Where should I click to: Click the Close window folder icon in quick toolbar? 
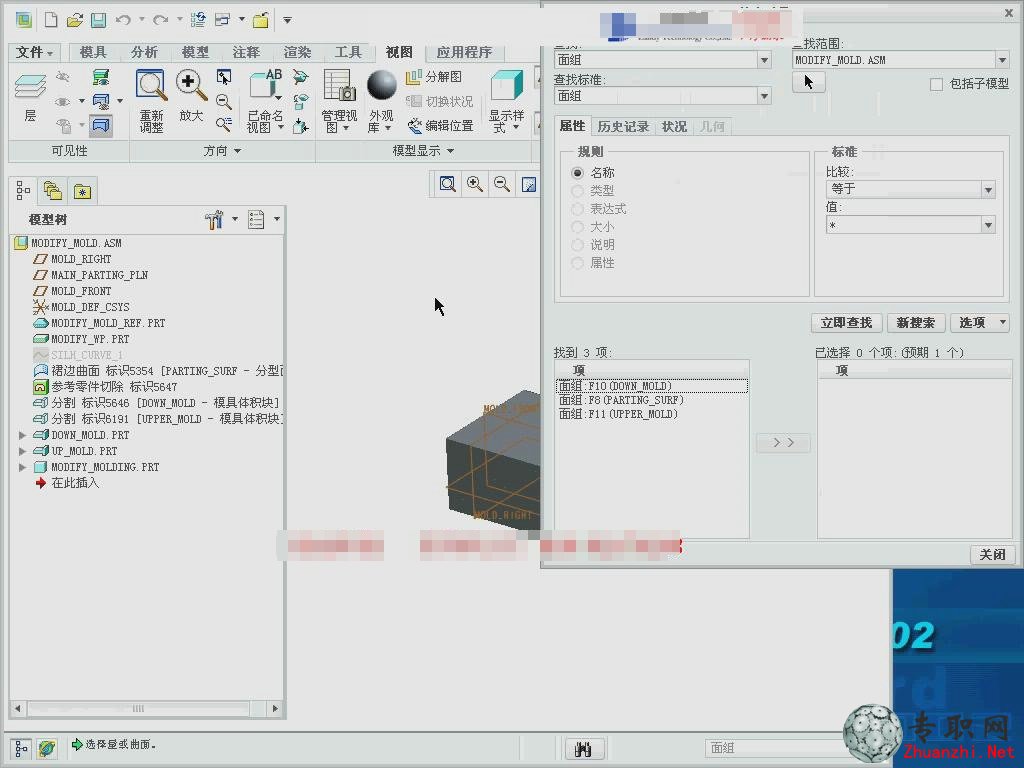[x=261, y=20]
